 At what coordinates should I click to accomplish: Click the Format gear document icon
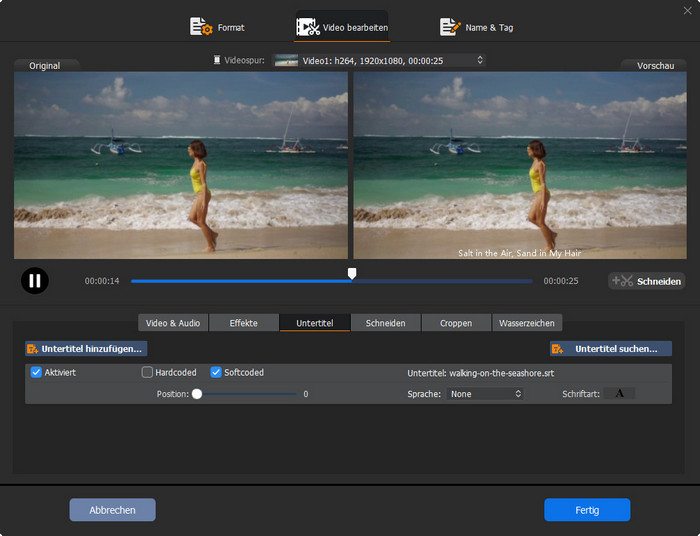[x=201, y=27]
